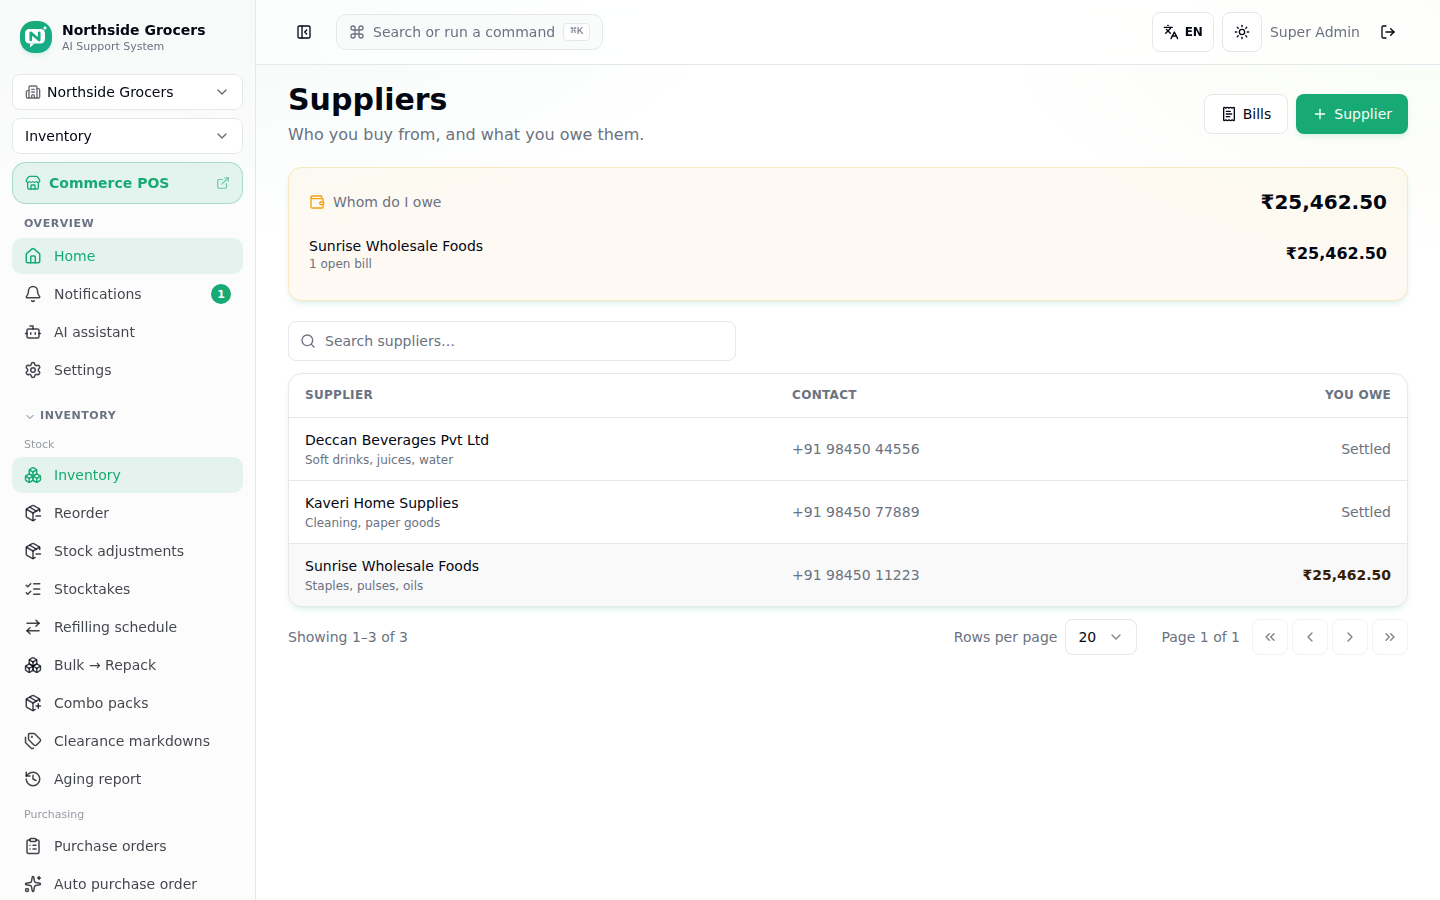Viewport: 1440px width, 900px height.
Task: Click the Auto purchase order sparkle icon
Action: coord(33,884)
